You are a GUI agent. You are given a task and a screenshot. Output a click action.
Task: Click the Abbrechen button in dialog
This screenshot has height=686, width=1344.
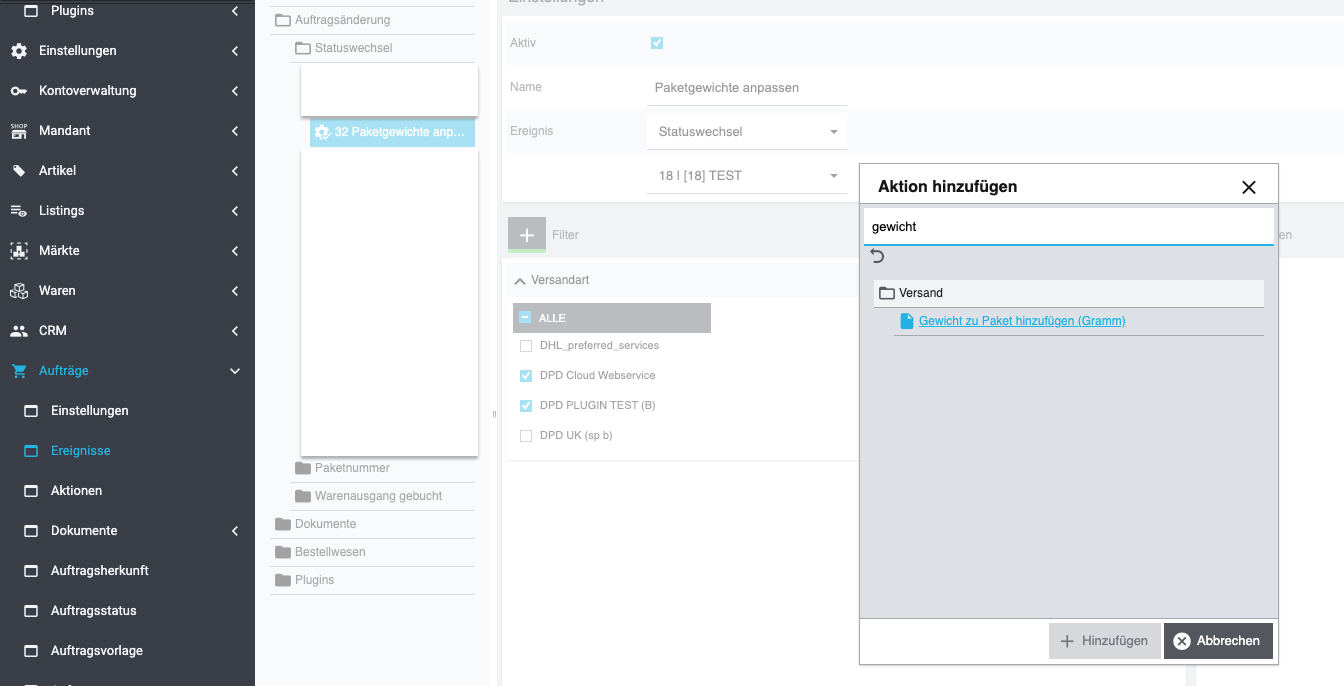1217,641
